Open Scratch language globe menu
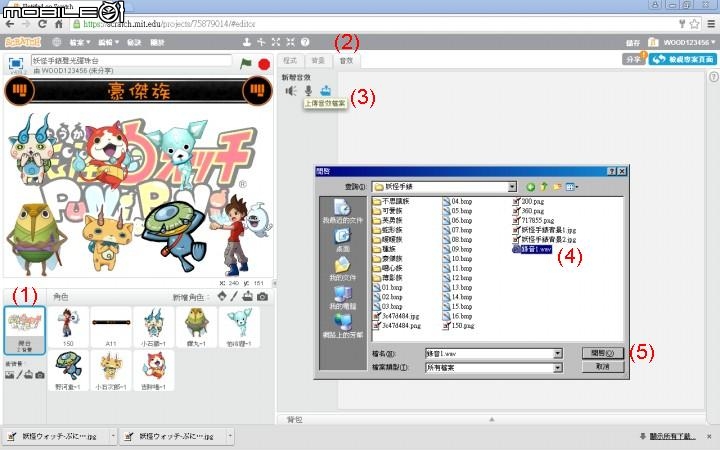Image resolution: width=720 pixels, height=450 pixels. pyautogui.click(x=56, y=42)
